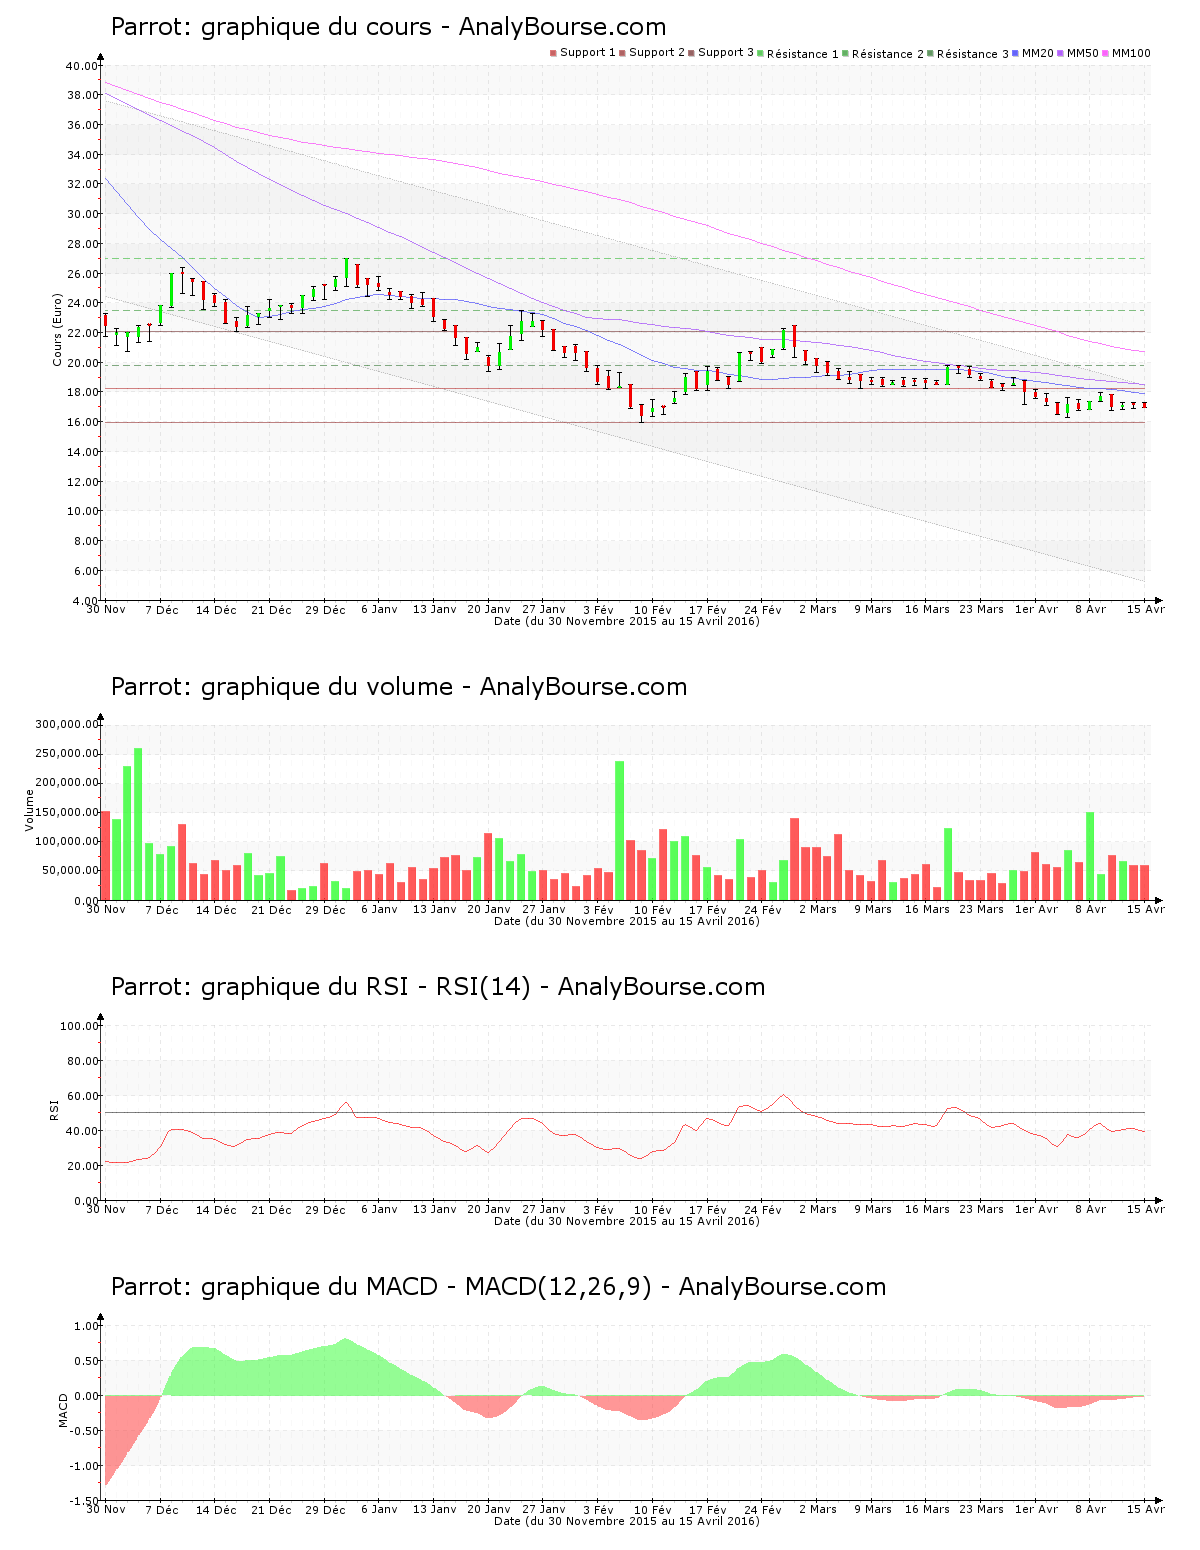
Task: Click the "Volume" vertical axis label
Action: [x=29, y=810]
